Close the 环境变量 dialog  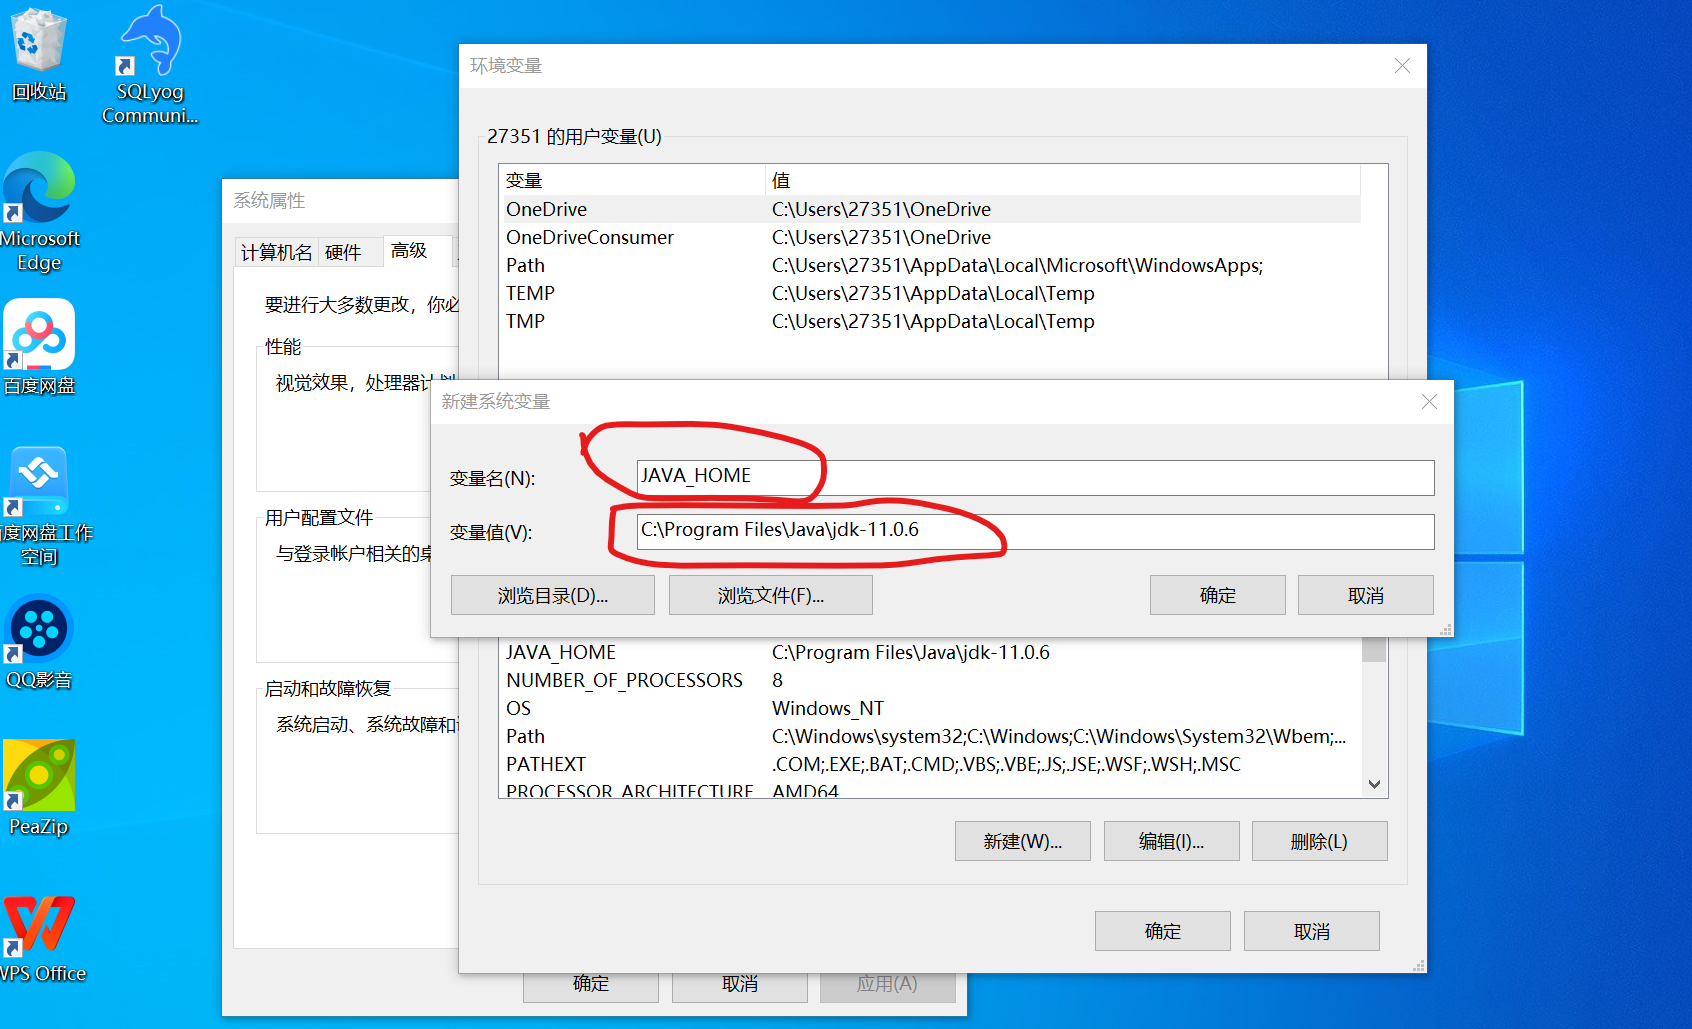[x=1402, y=66]
